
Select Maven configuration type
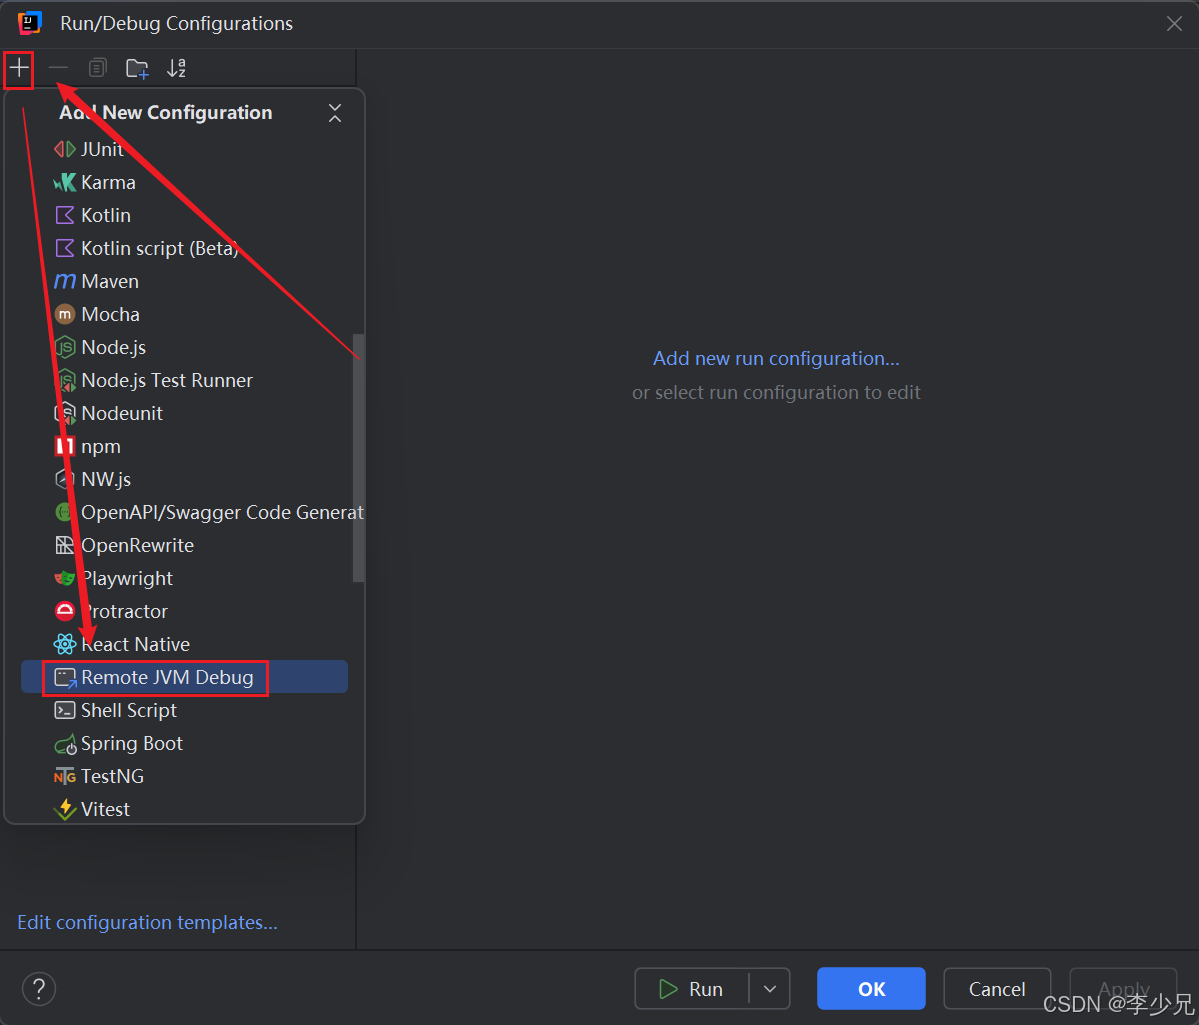click(184, 281)
